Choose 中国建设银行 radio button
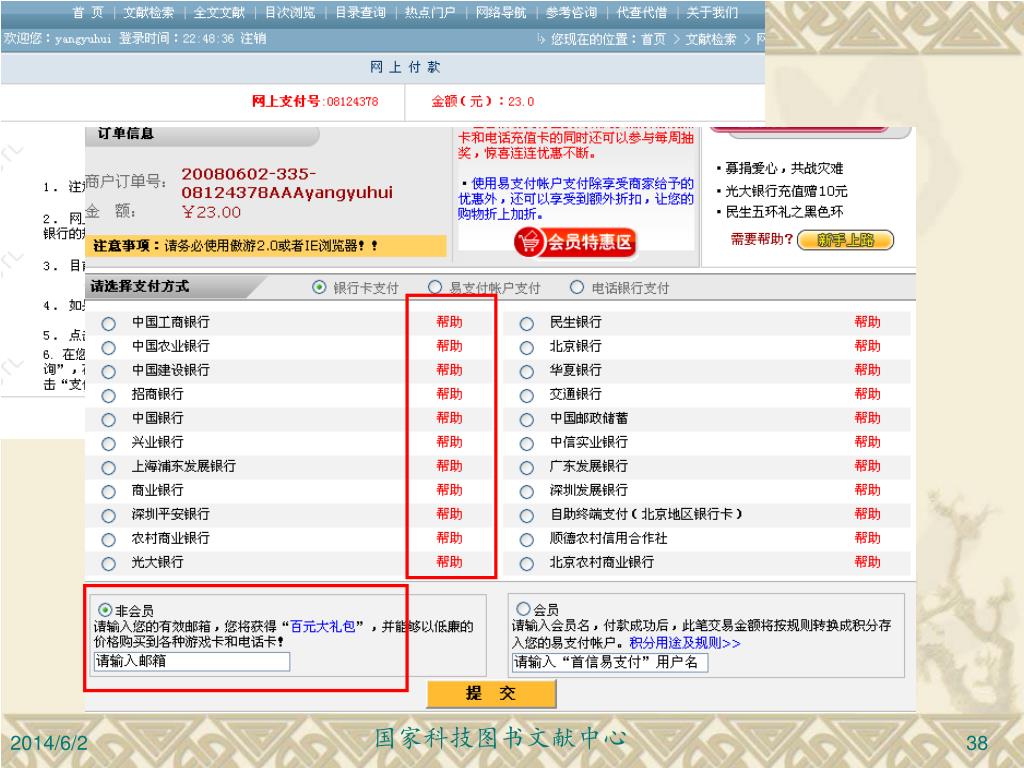Viewport: 1024px width, 768px height. tap(108, 372)
